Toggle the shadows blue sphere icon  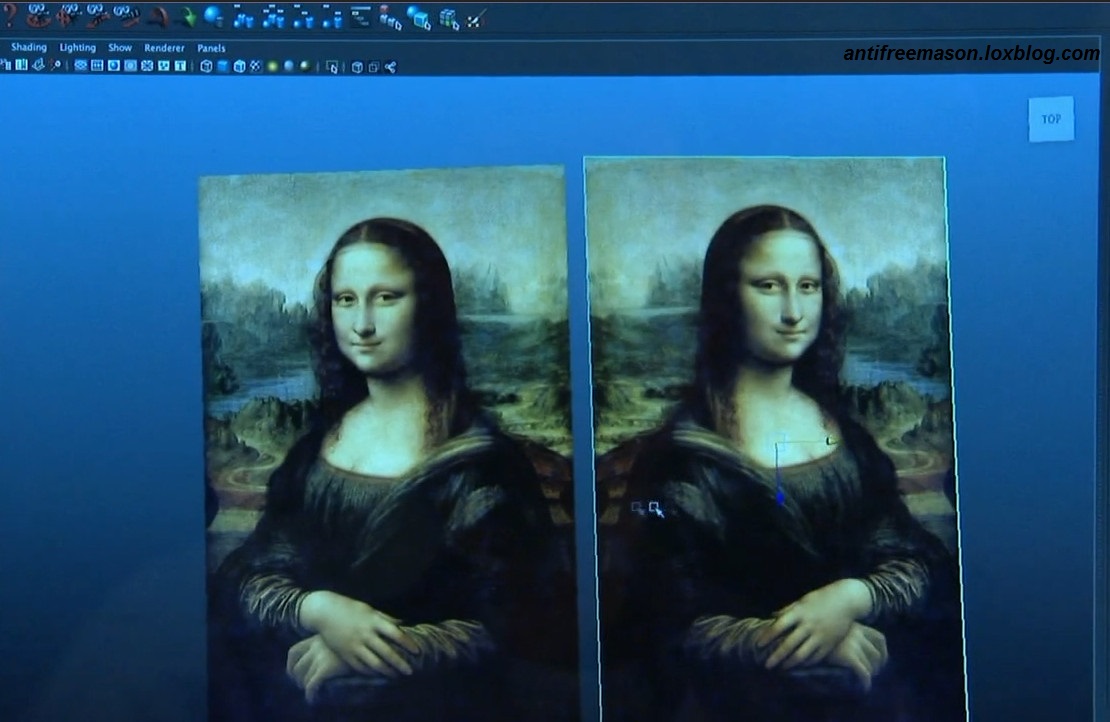click(x=288, y=66)
